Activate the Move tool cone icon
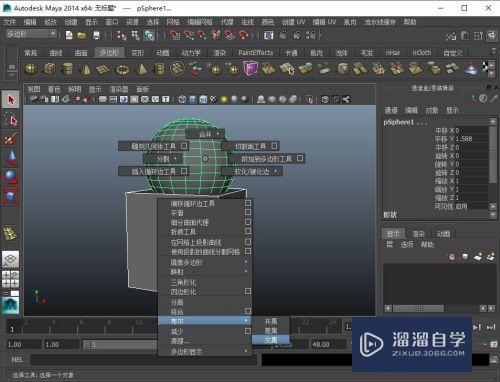The image size is (500, 382). pyautogui.click(x=11, y=158)
